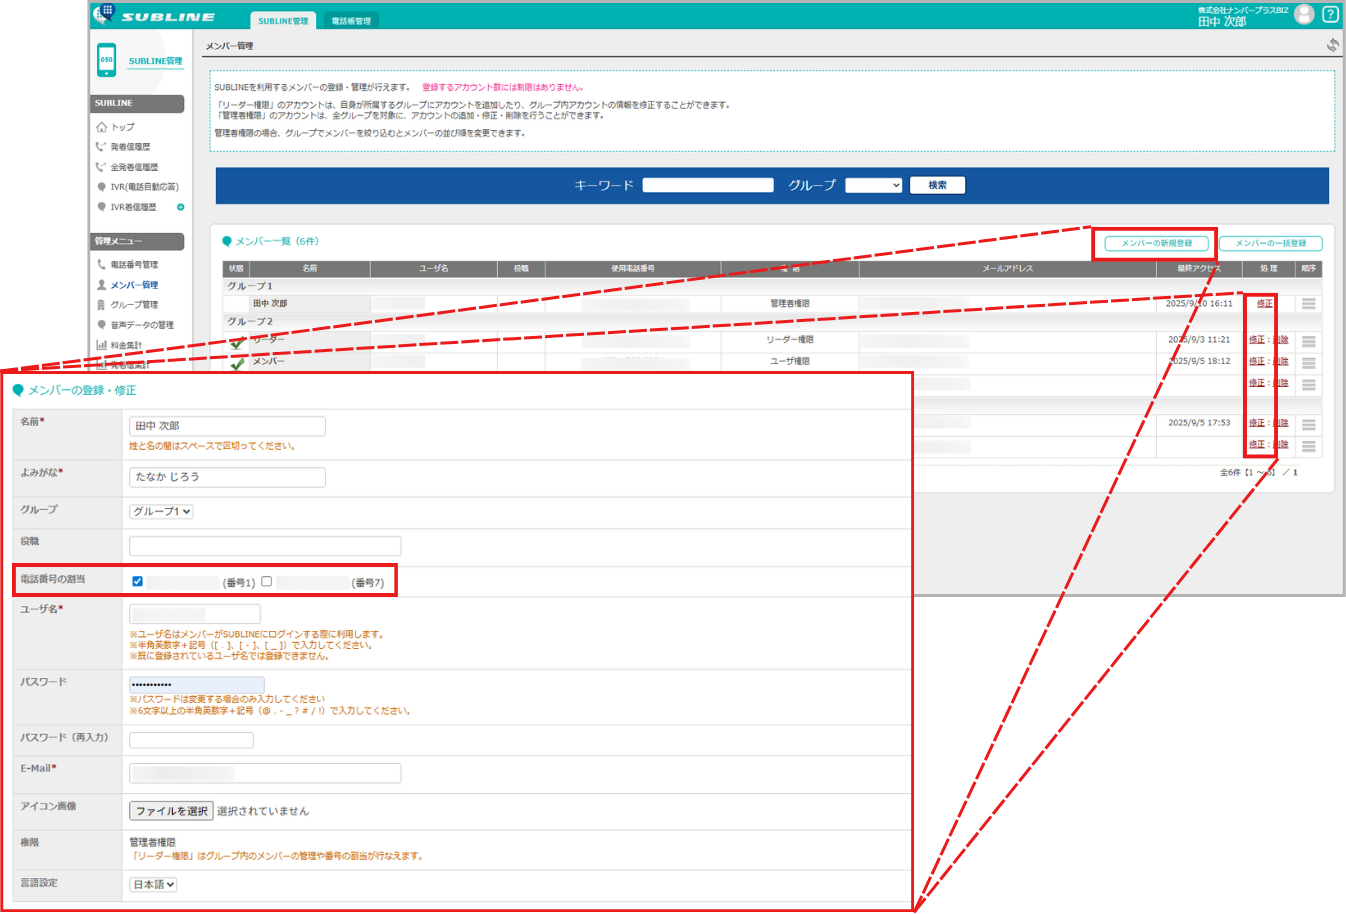Open the グループ filter dropdown in search bar

click(873, 185)
